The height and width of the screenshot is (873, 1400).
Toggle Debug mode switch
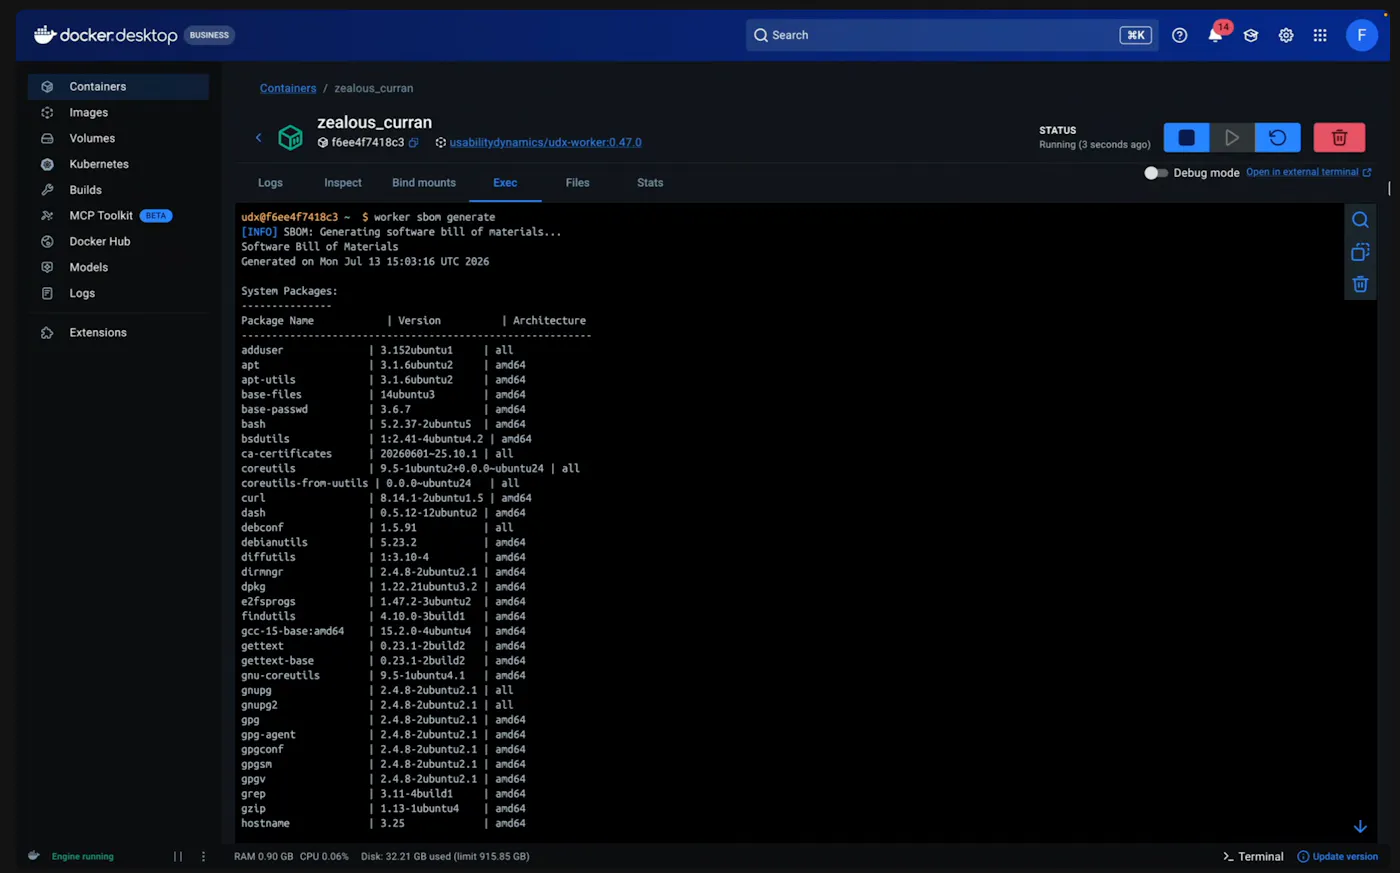(x=1155, y=173)
